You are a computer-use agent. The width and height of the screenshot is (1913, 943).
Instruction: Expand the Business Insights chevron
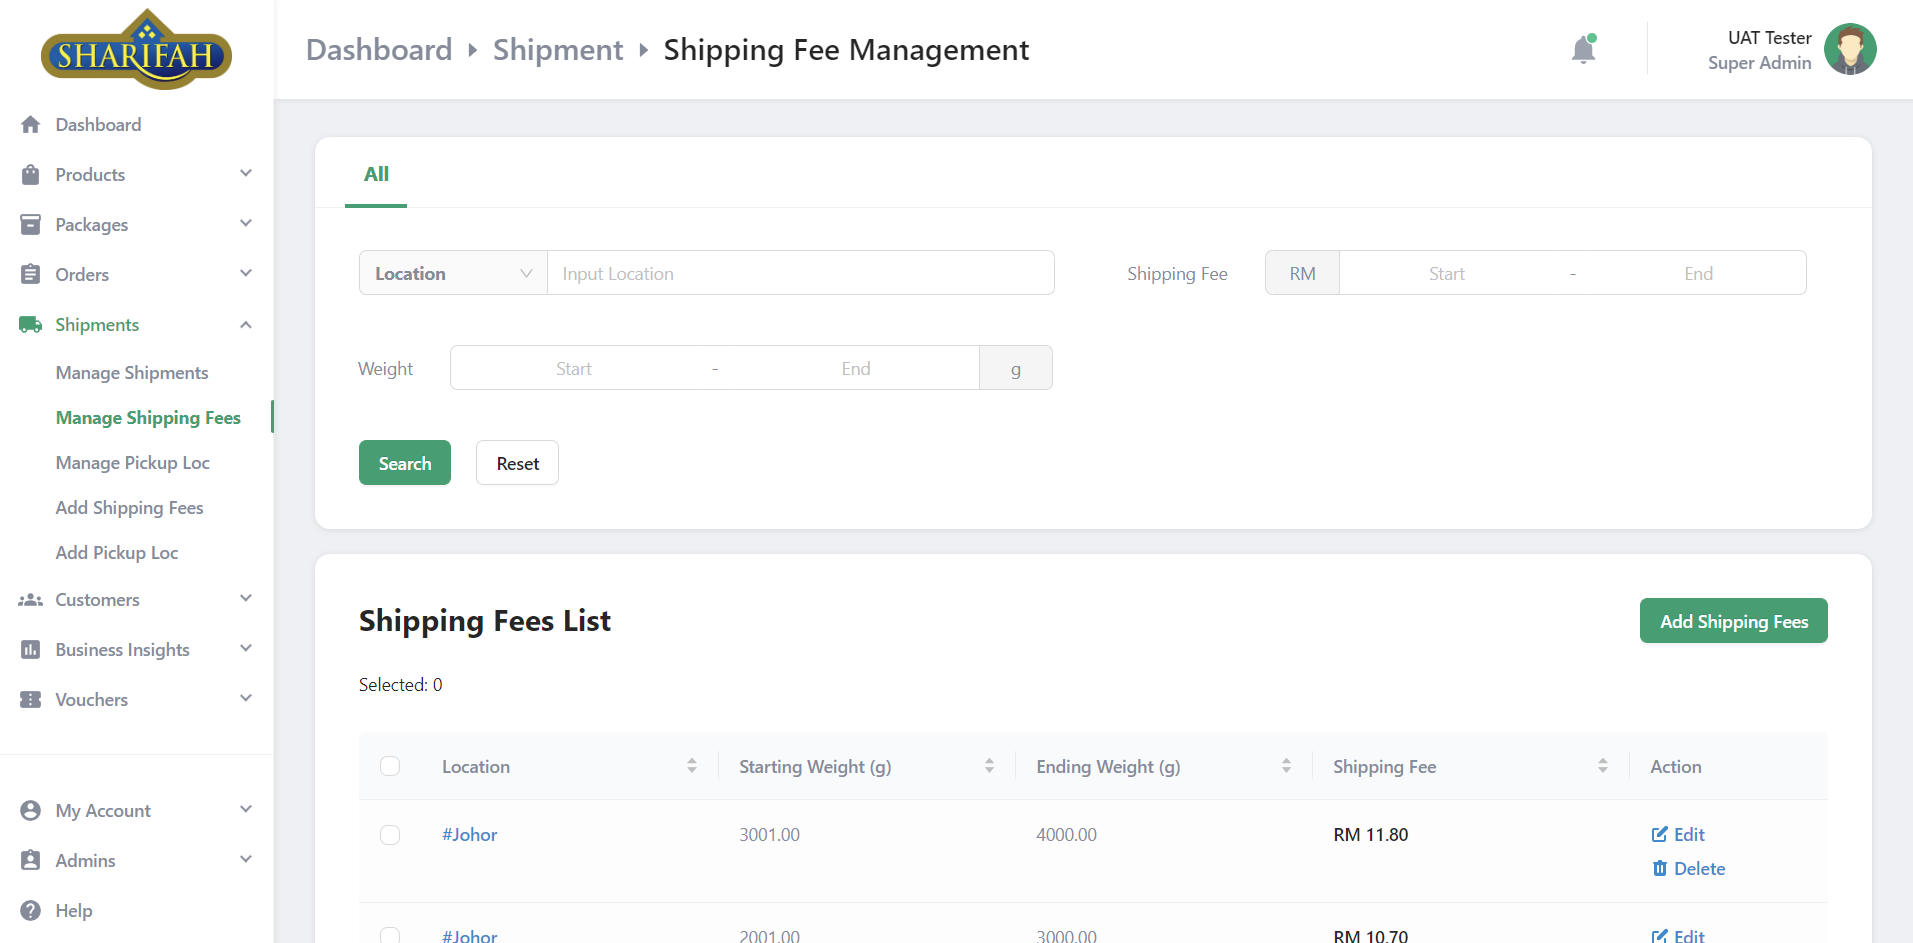pyautogui.click(x=246, y=649)
